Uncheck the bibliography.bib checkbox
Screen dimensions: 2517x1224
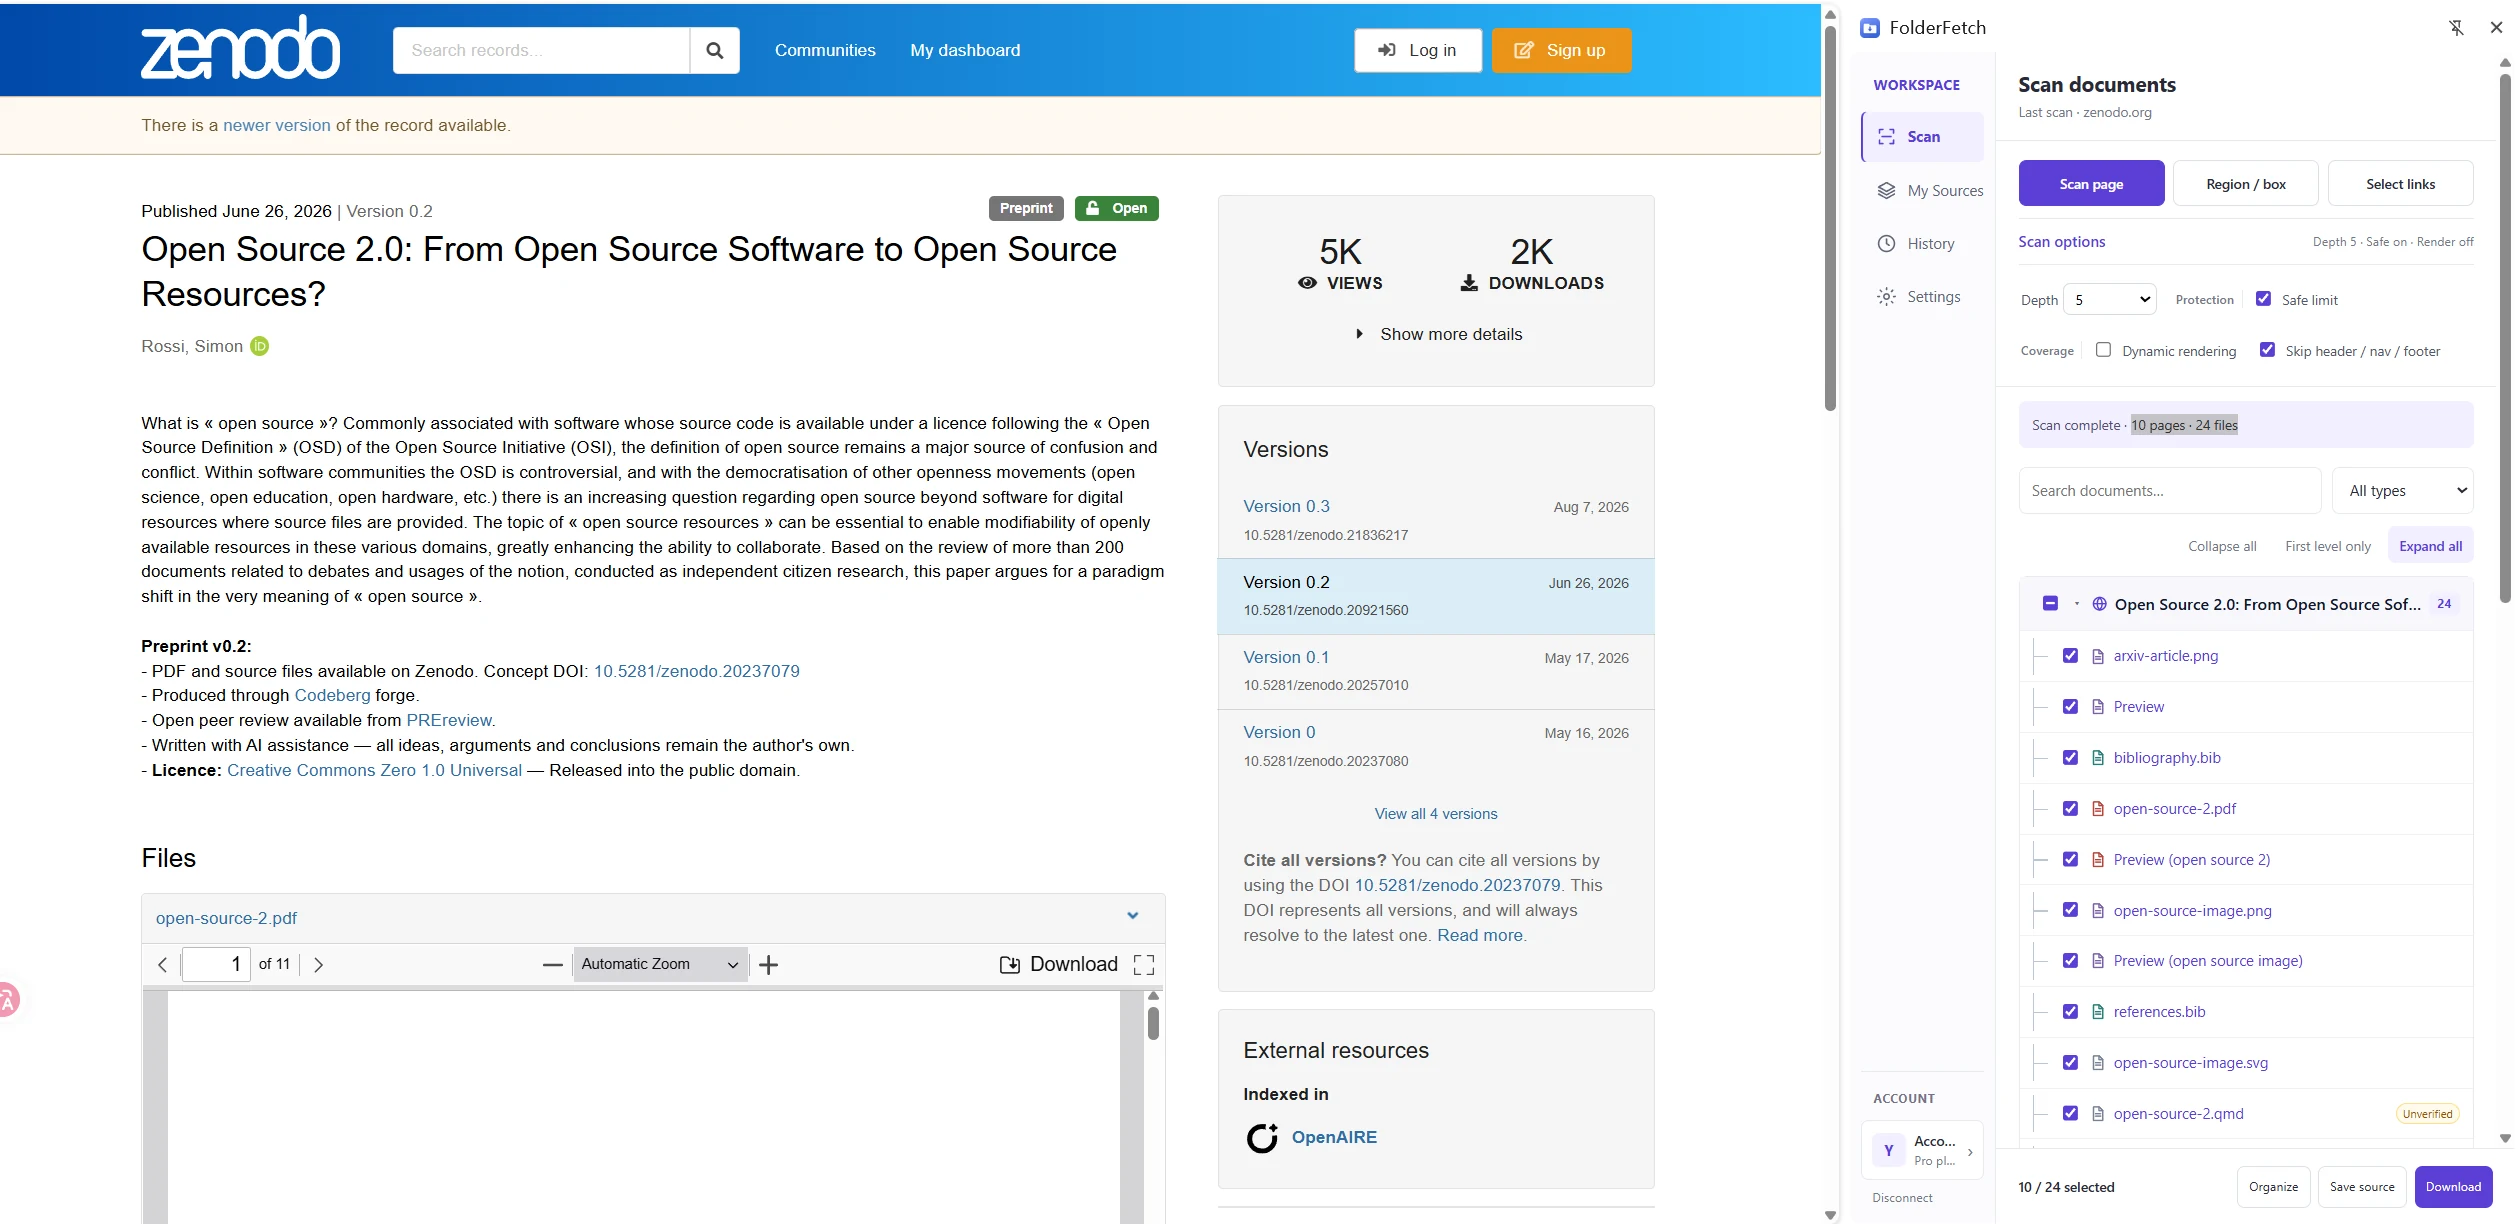[x=2071, y=758]
